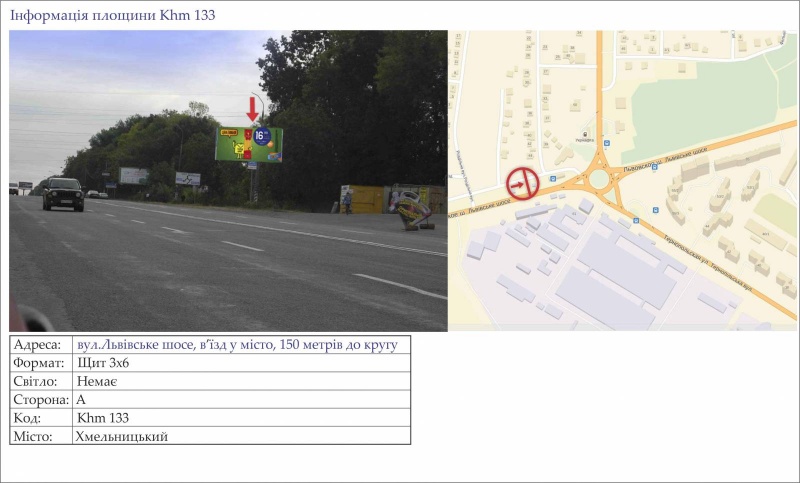Click the bus stop icon on Тернопільська street
Image resolution: width=800 pixels, height=483 pixels.
636,220
